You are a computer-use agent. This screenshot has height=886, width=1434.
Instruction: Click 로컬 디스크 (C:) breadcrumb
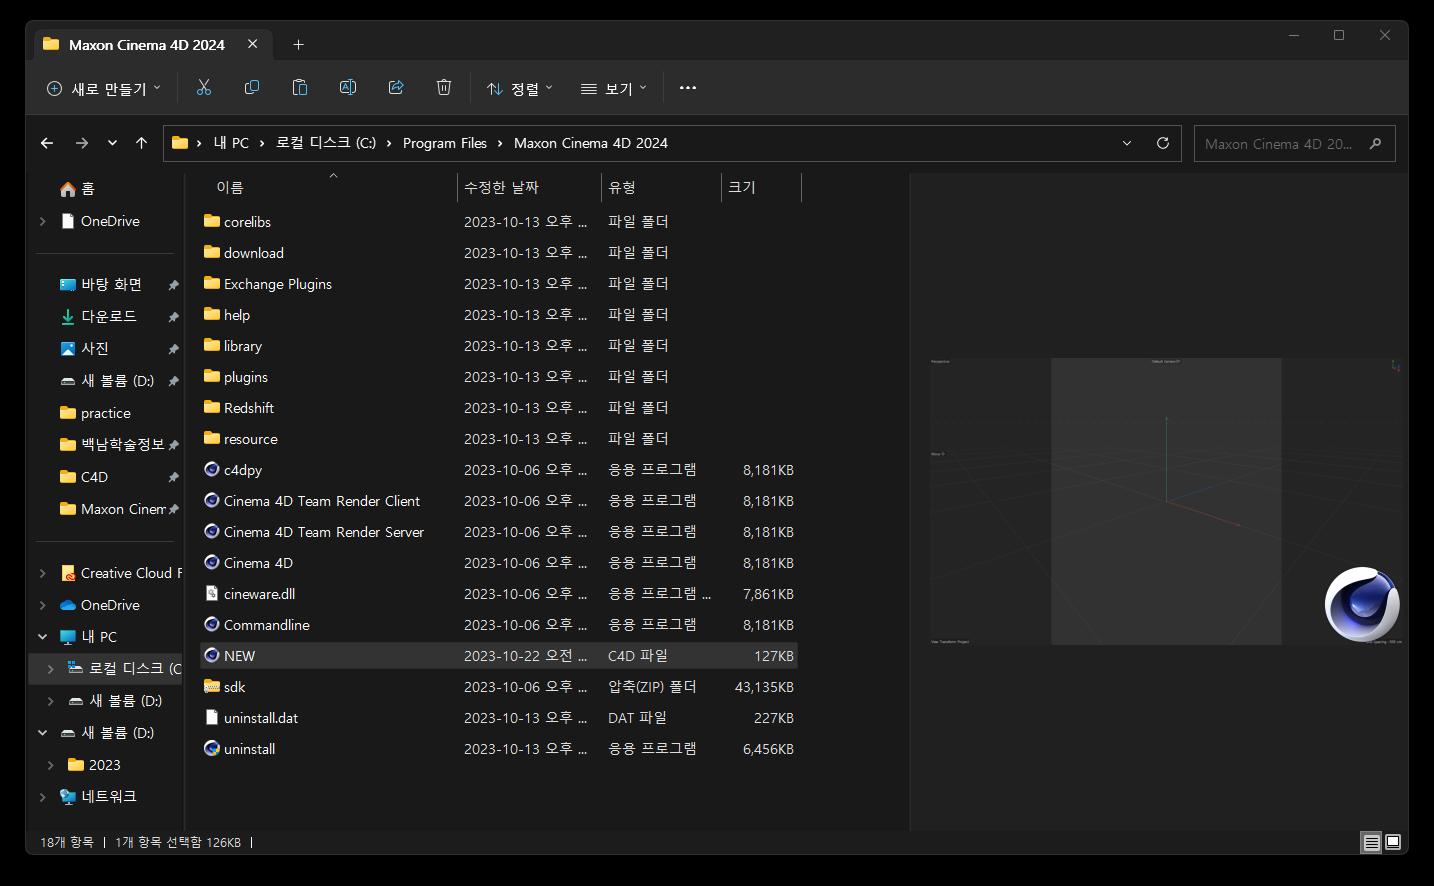[326, 143]
